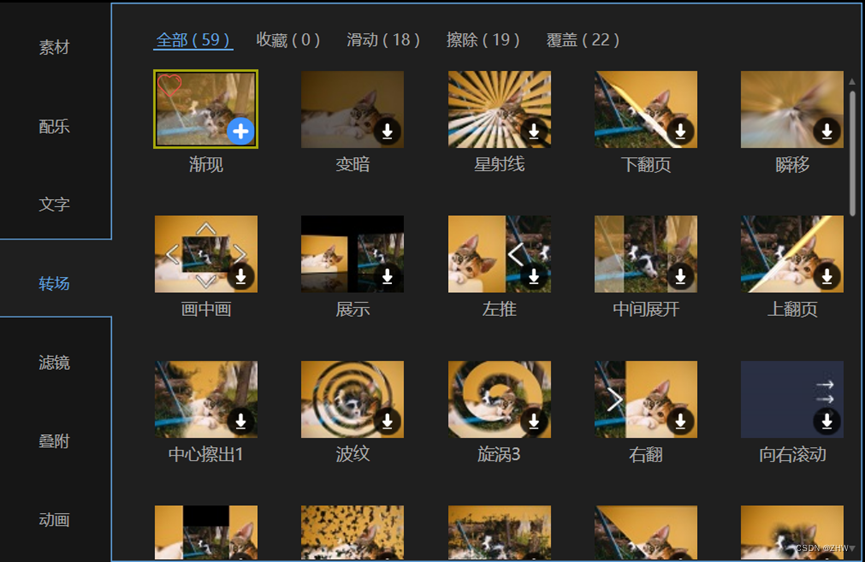Open the 滑动 (18) tab
Screen dimensions: 865x562
(383, 40)
